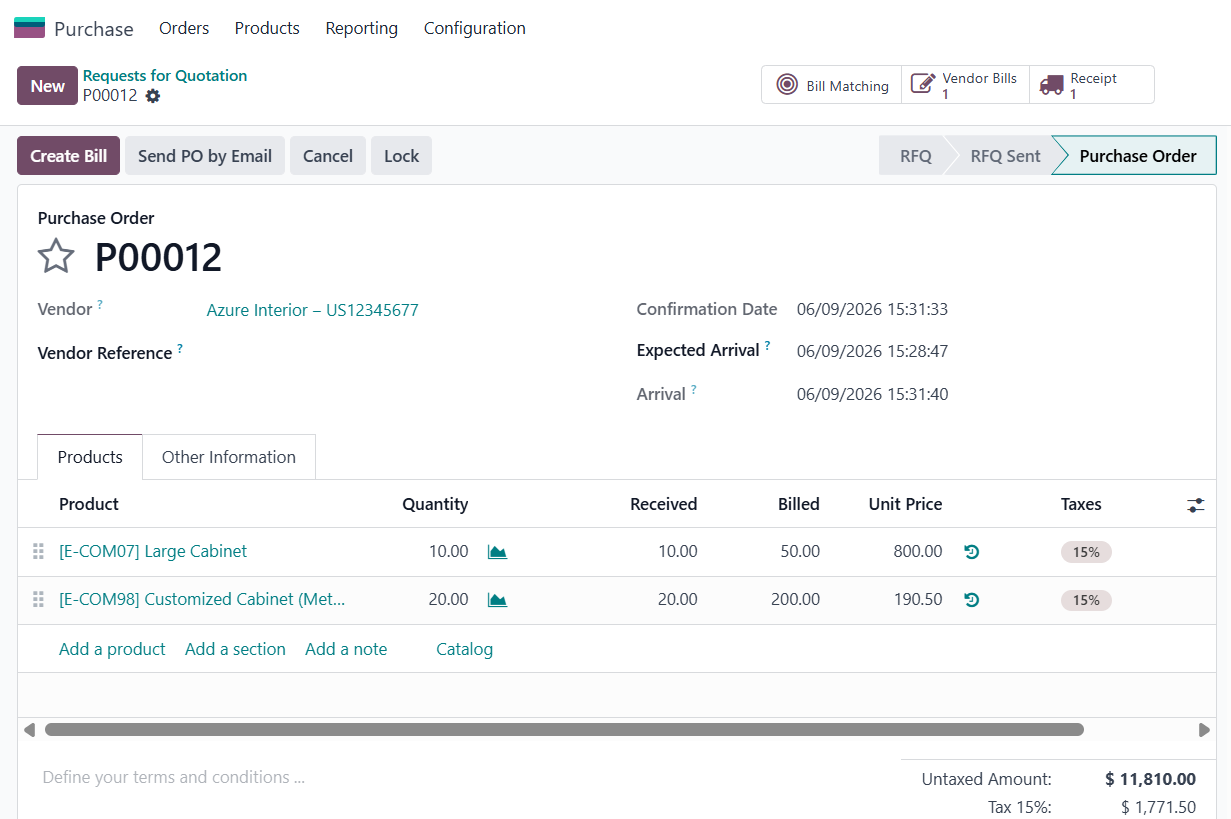Click Untaxed Amount $ 11,810.00 value
The width and height of the screenshot is (1231, 819).
[x=1150, y=779]
